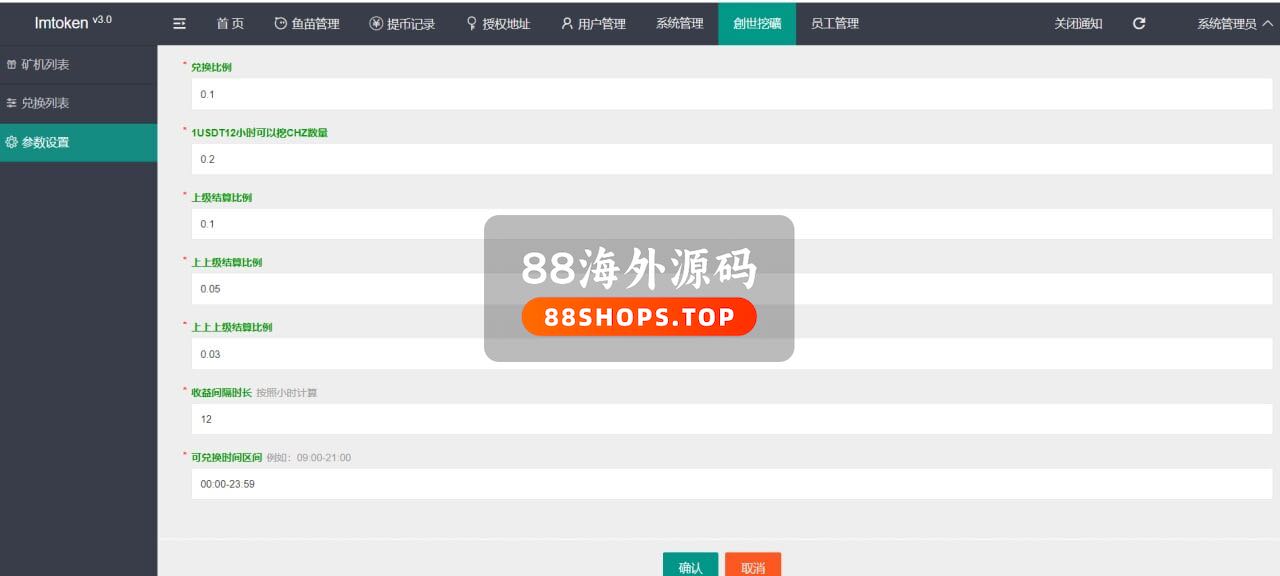
Task: Open 鱼苗管理 menu with clock icon
Action: point(307,24)
